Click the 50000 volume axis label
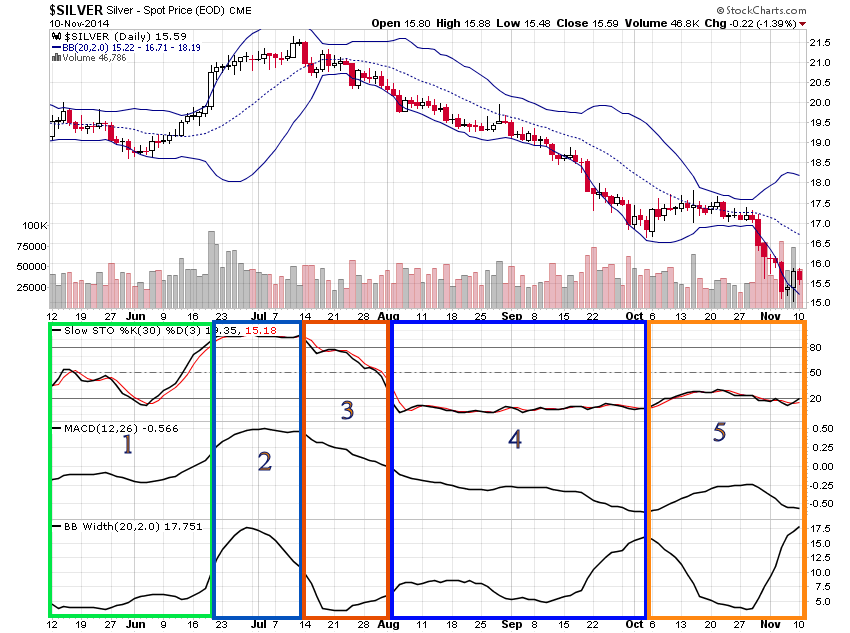The image size is (850, 633). pos(32,266)
